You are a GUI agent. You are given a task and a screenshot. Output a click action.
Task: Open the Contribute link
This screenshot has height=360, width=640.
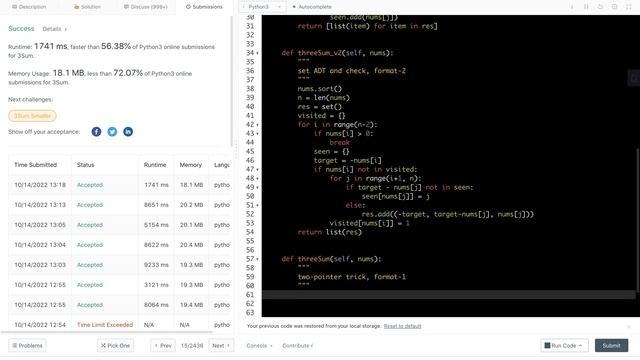298,346
